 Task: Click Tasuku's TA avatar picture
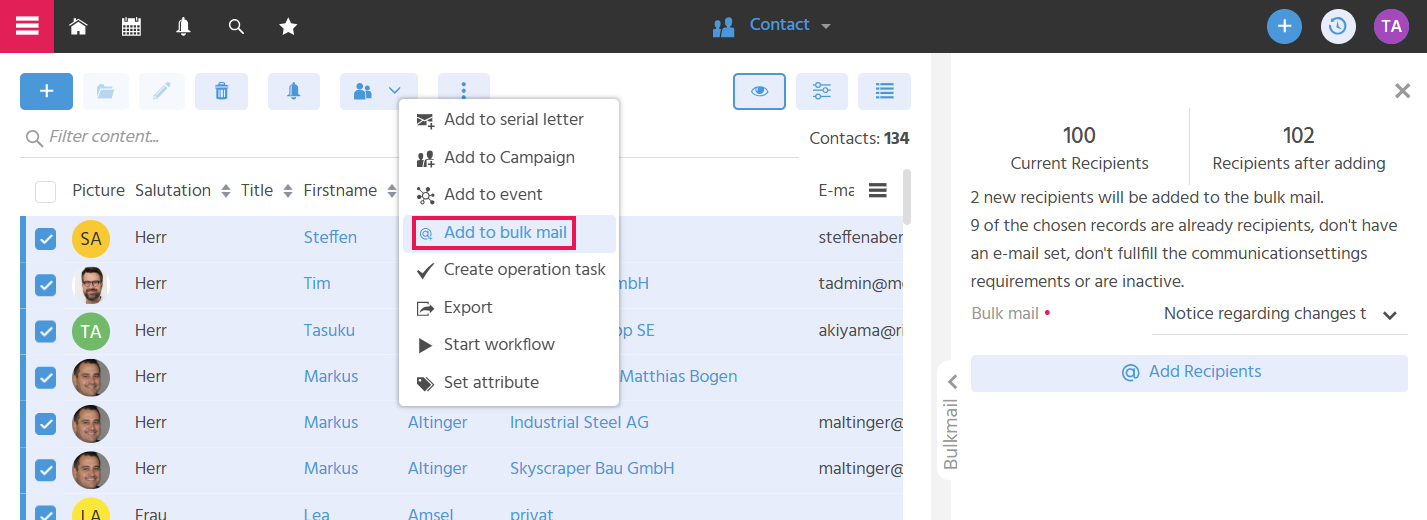91,331
